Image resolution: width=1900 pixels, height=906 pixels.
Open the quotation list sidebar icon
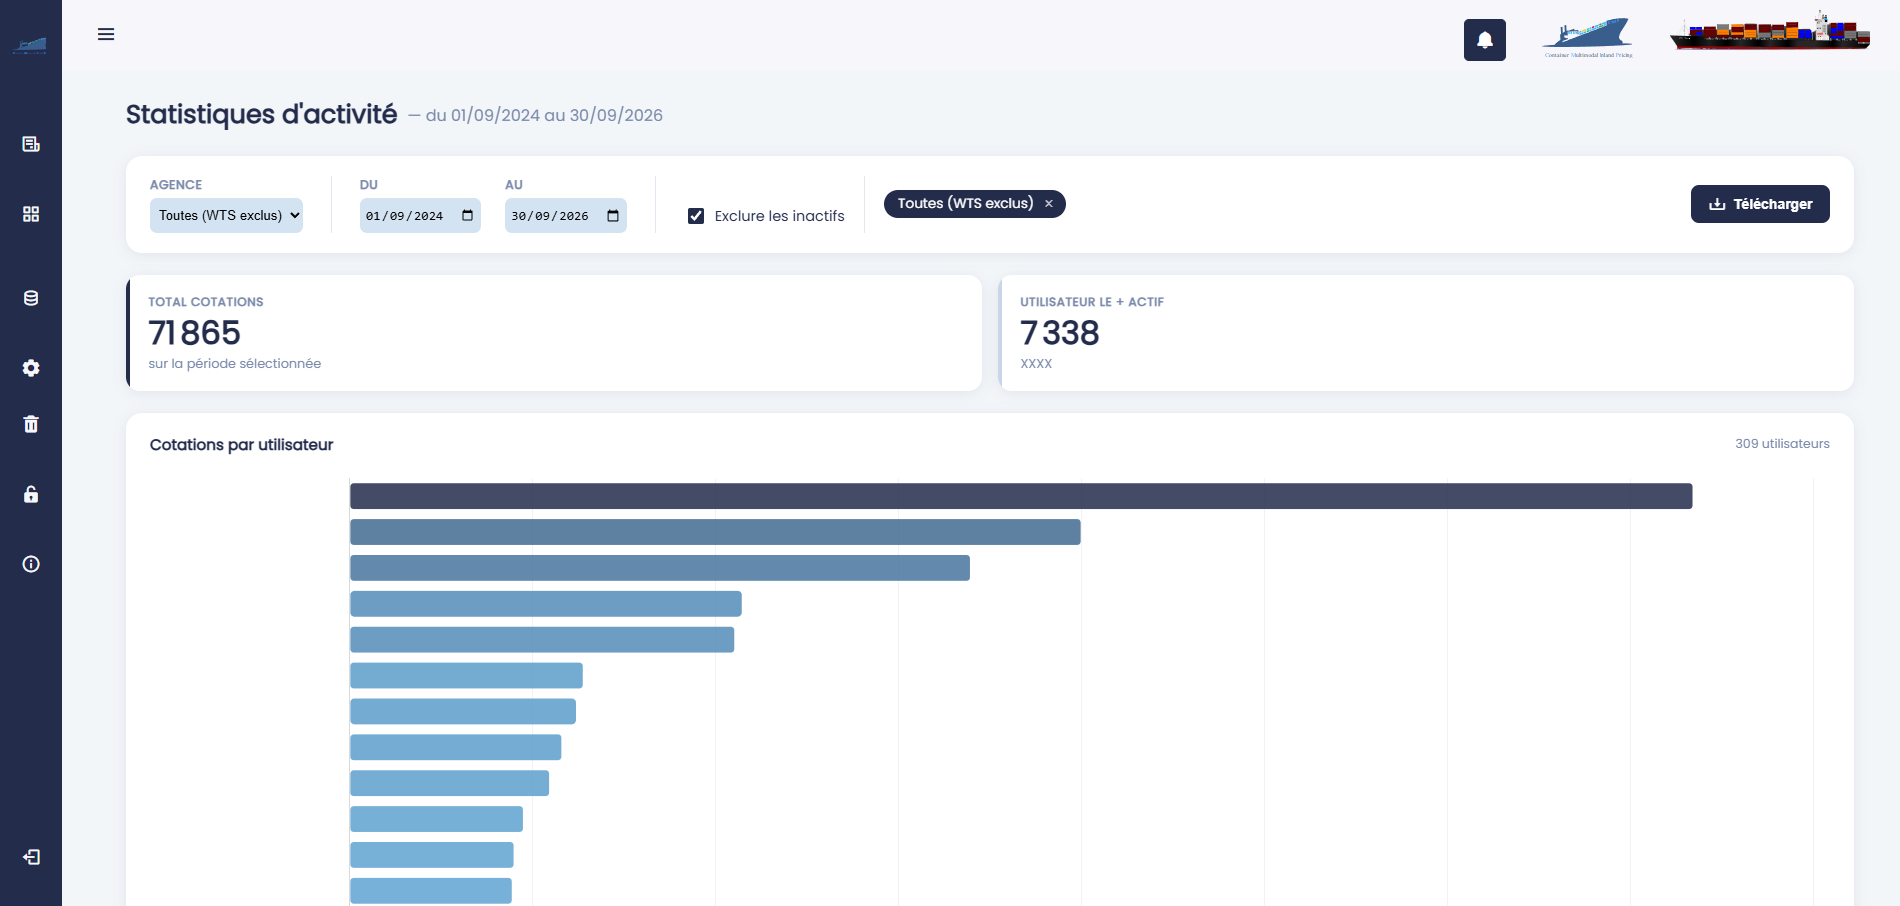click(31, 144)
